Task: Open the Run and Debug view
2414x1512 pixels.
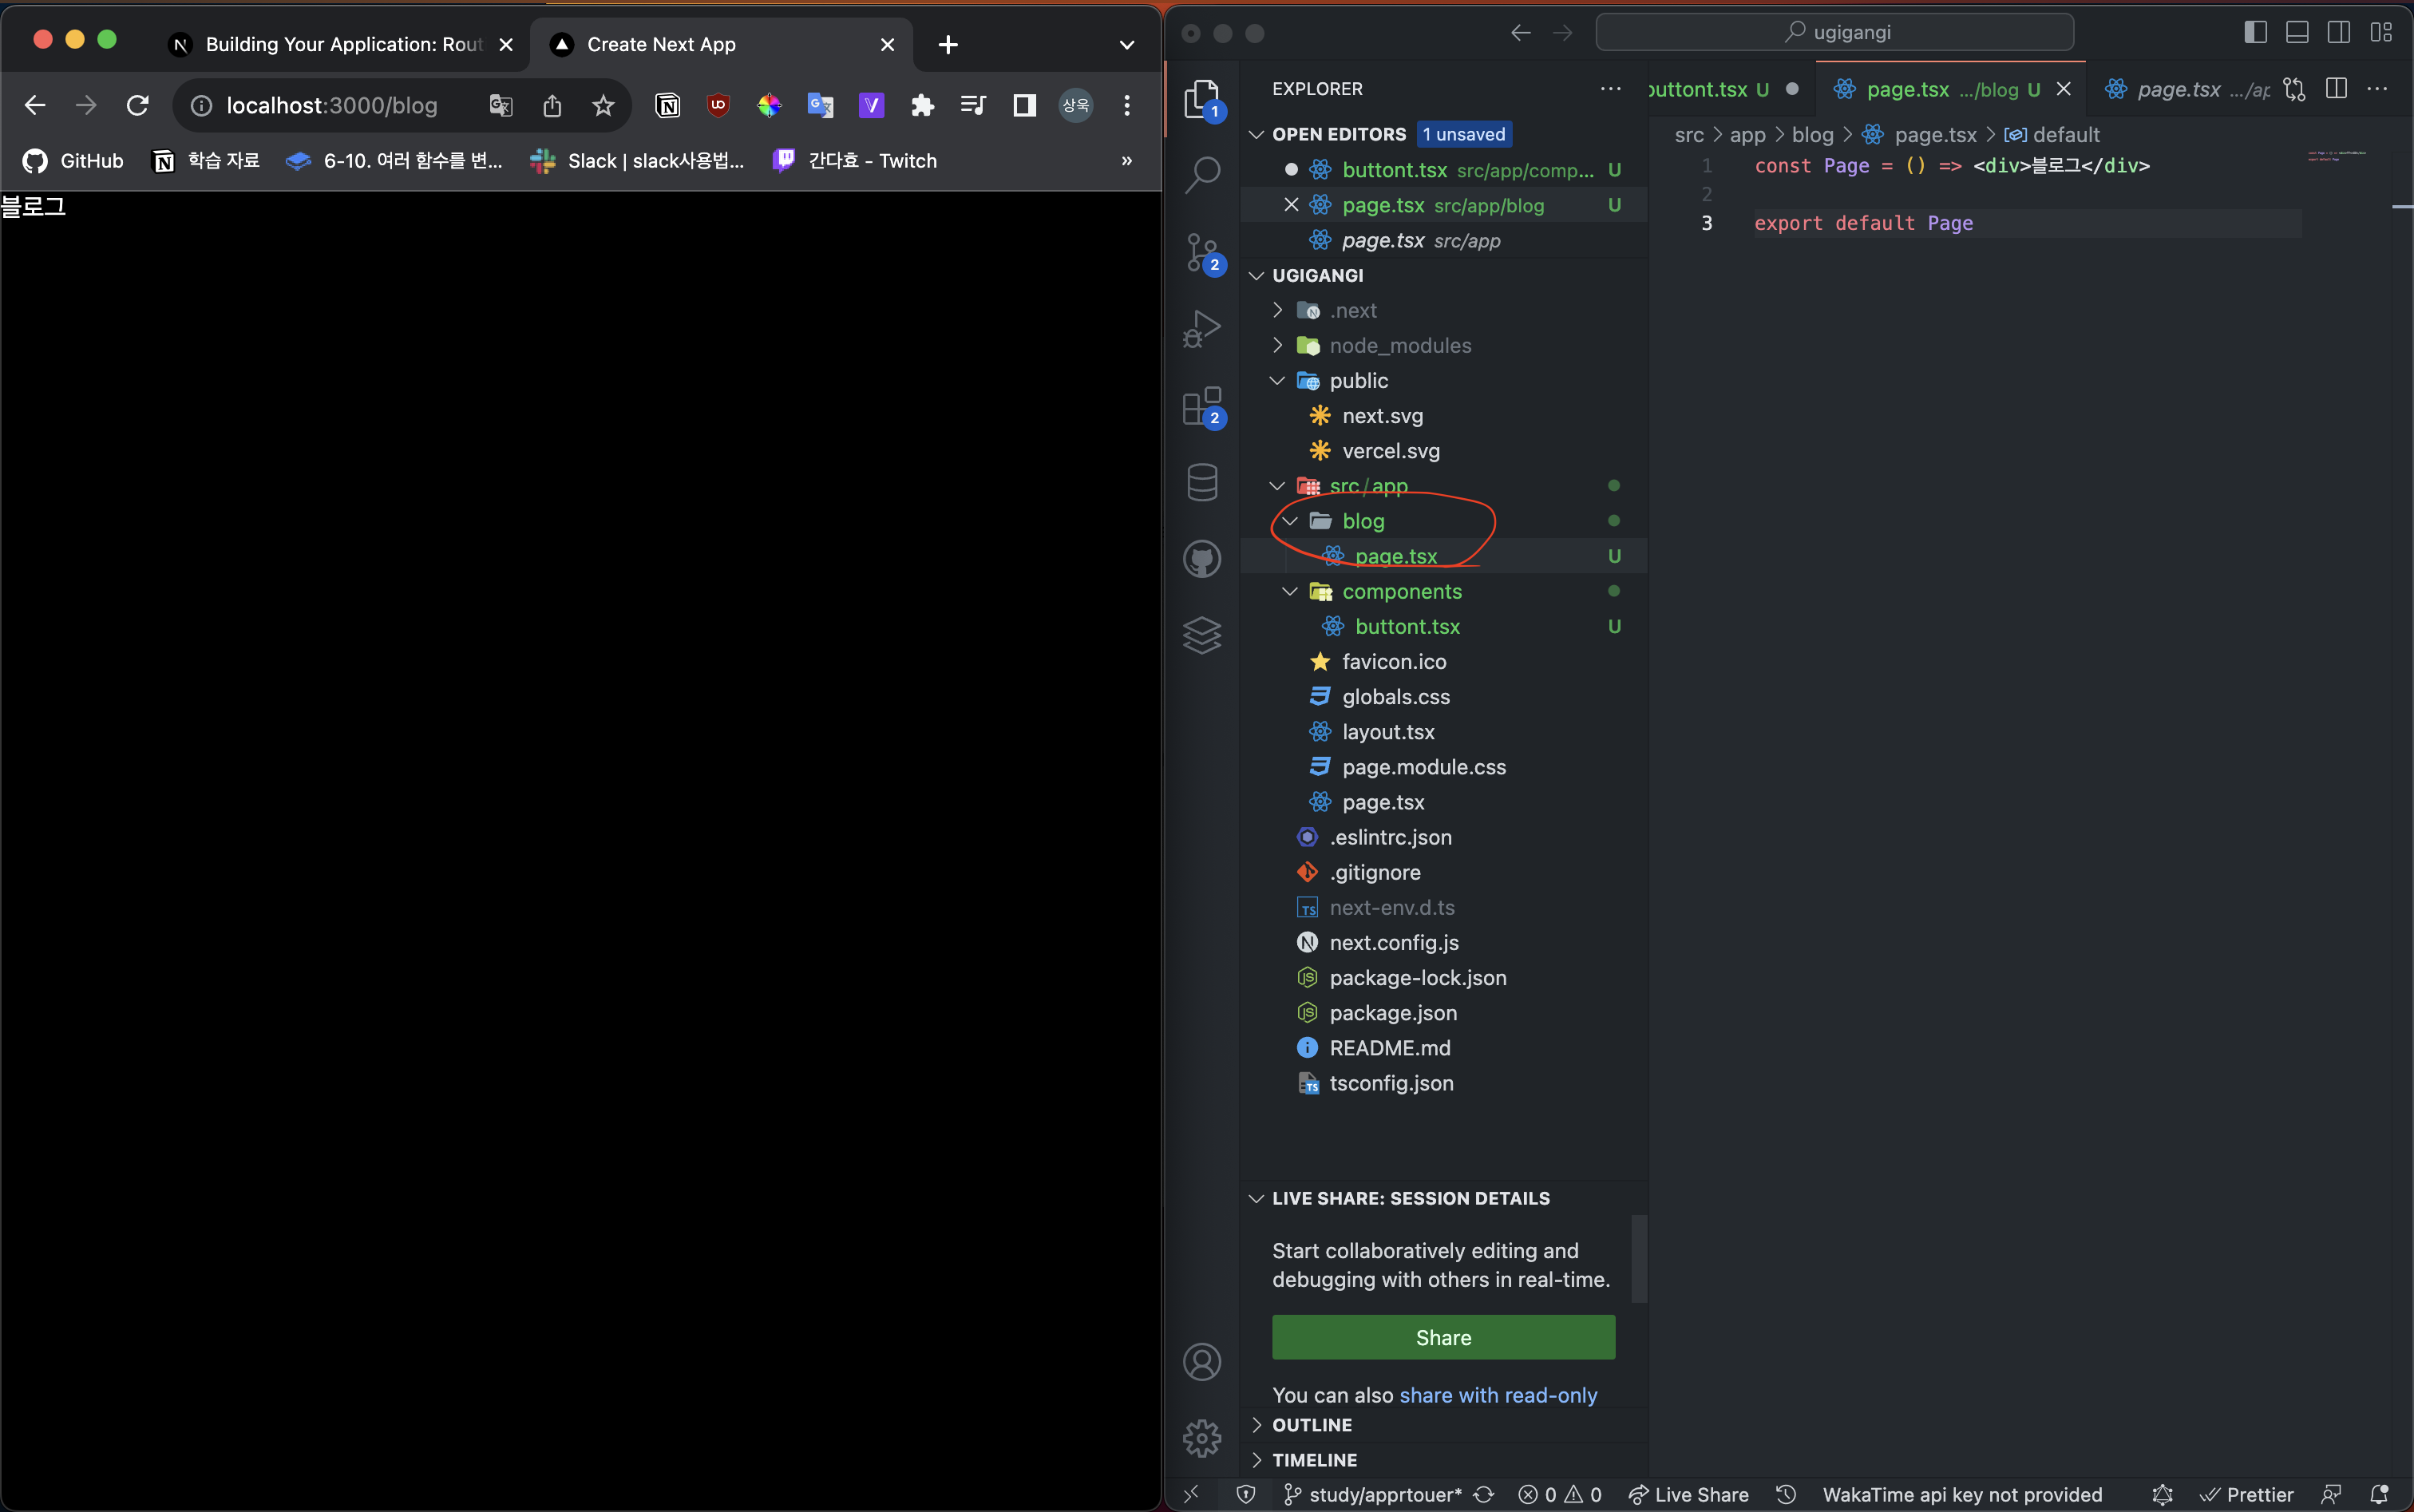Action: 1202,328
